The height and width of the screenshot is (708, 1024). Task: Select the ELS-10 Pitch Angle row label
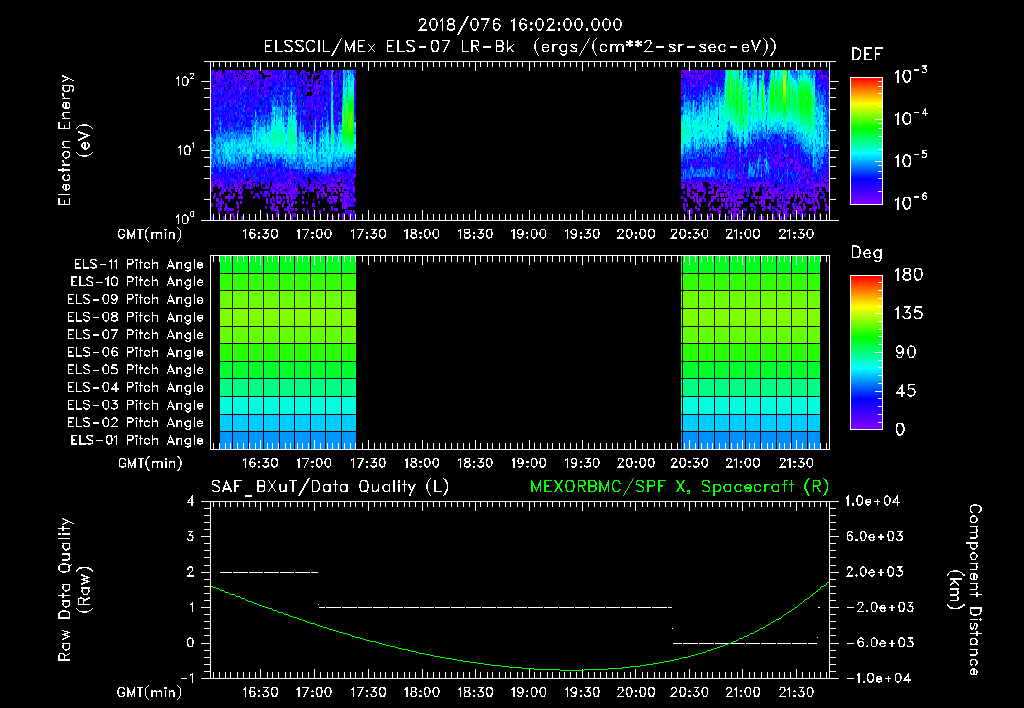137,282
